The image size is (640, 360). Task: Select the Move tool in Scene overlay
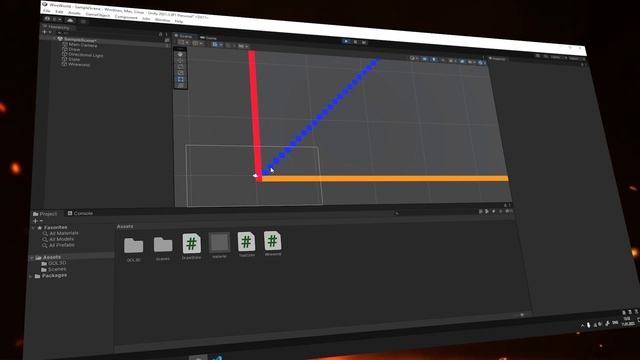(x=180, y=60)
